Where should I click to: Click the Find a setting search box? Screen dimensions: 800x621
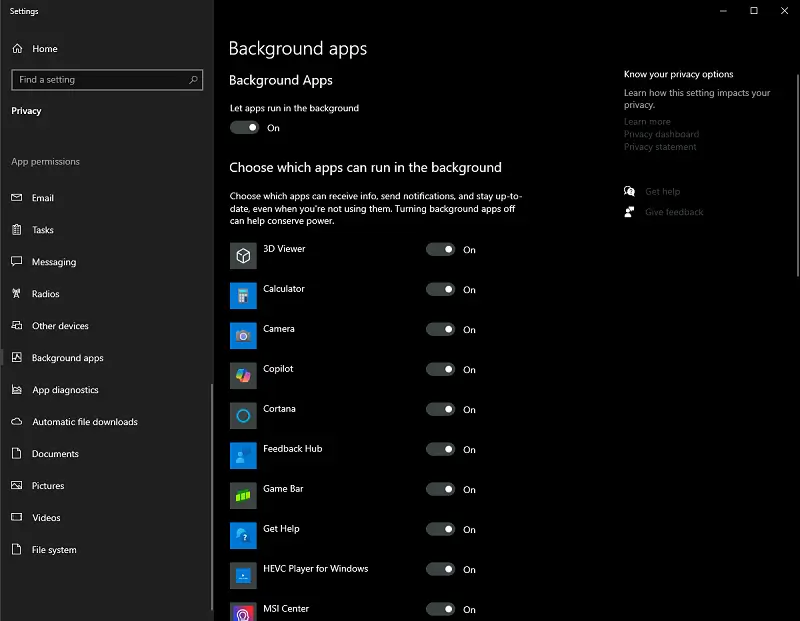tap(100, 80)
